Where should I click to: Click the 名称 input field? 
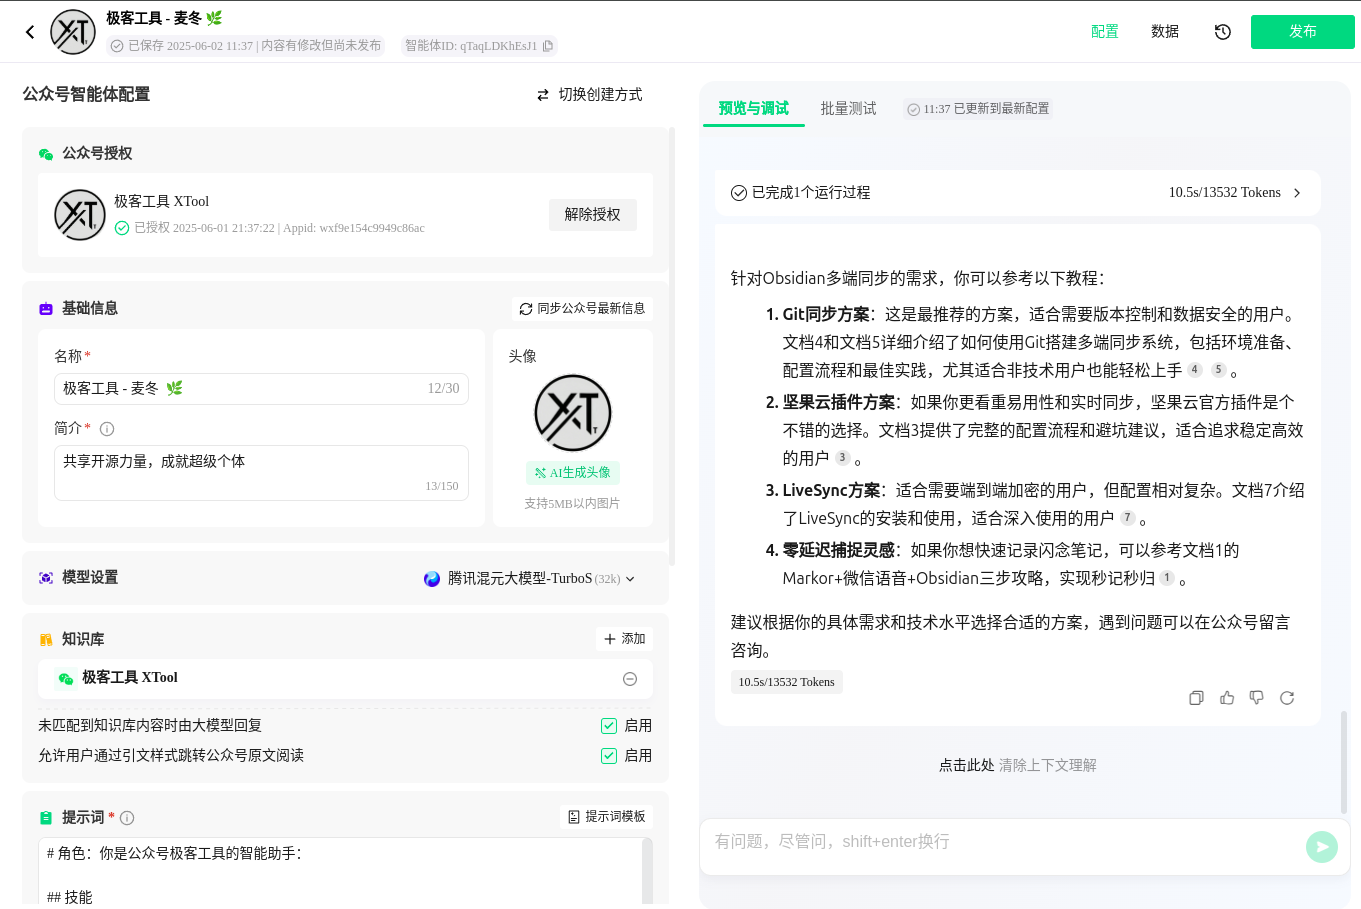(240, 389)
